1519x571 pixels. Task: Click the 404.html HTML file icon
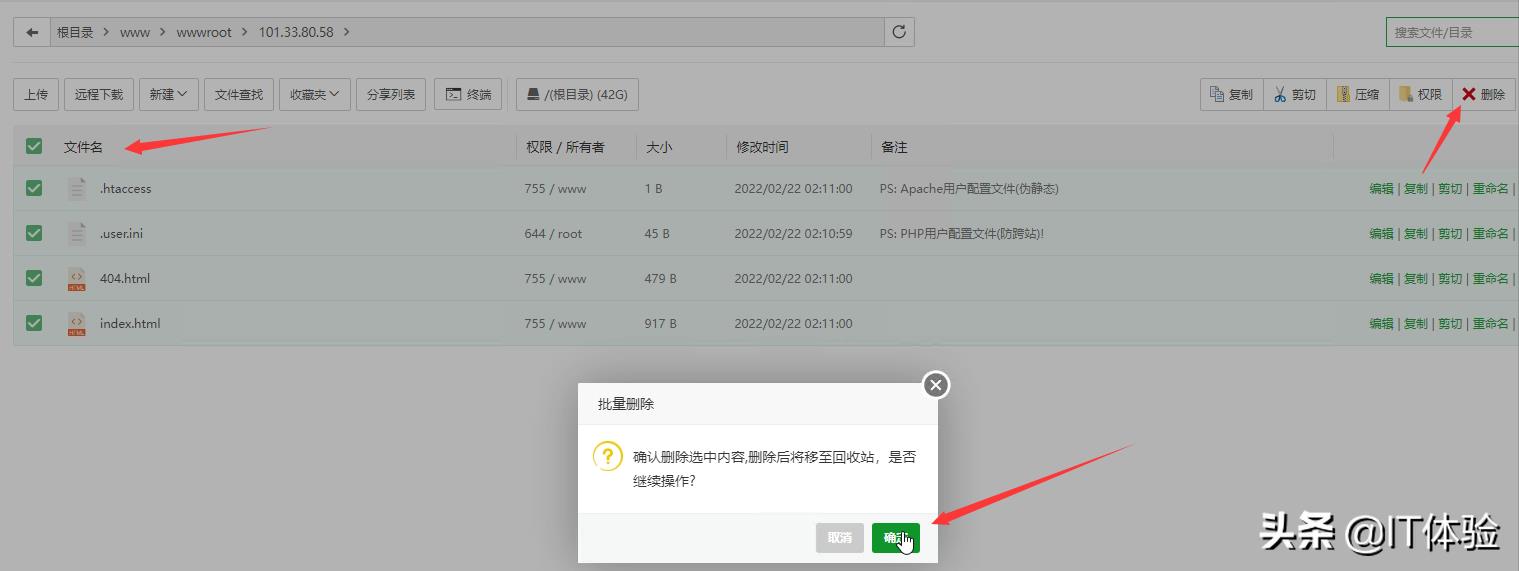[77, 278]
